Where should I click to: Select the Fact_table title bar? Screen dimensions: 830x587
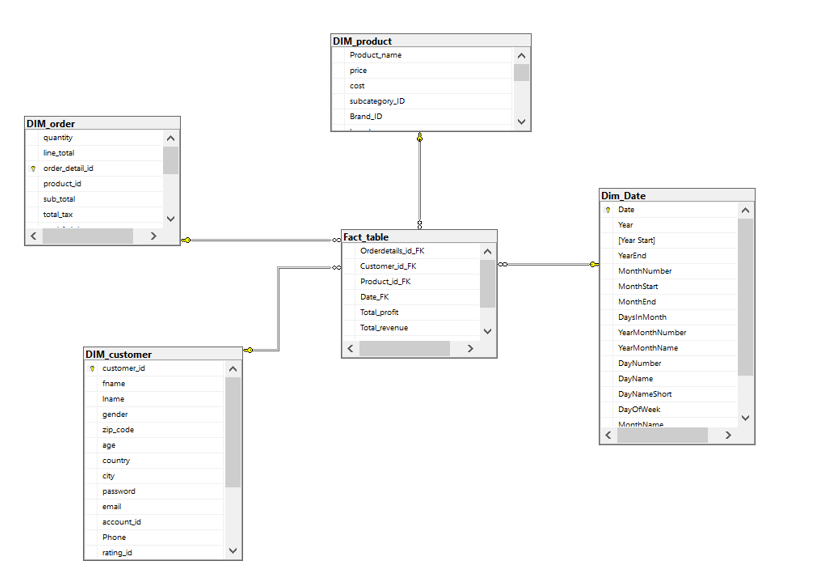(x=419, y=237)
